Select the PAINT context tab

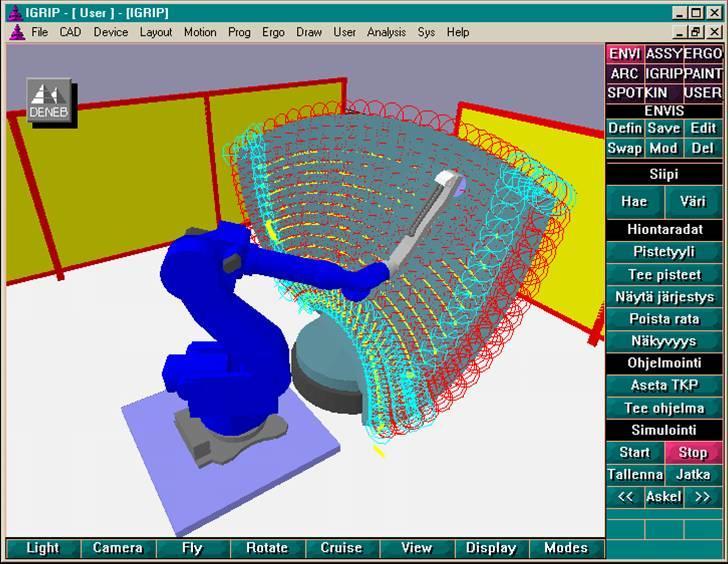702,73
